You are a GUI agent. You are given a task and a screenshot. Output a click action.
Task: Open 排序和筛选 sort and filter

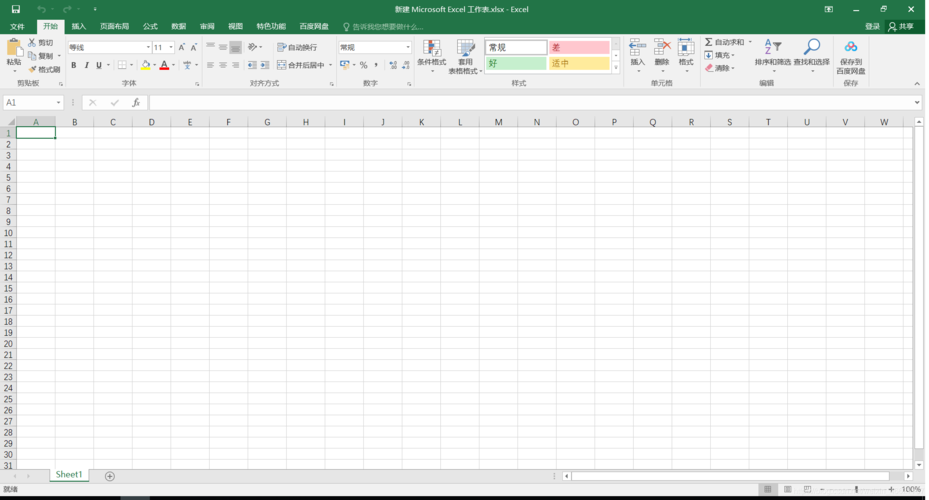[x=773, y=56]
